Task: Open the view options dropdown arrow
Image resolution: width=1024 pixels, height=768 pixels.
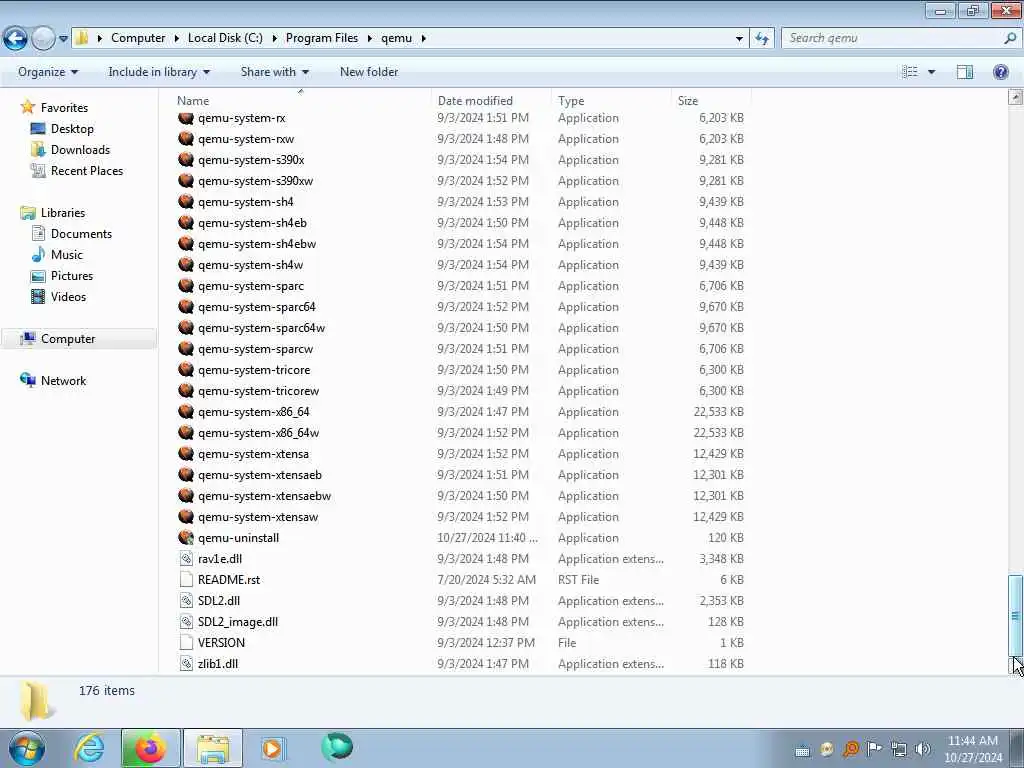Action: (x=931, y=72)
